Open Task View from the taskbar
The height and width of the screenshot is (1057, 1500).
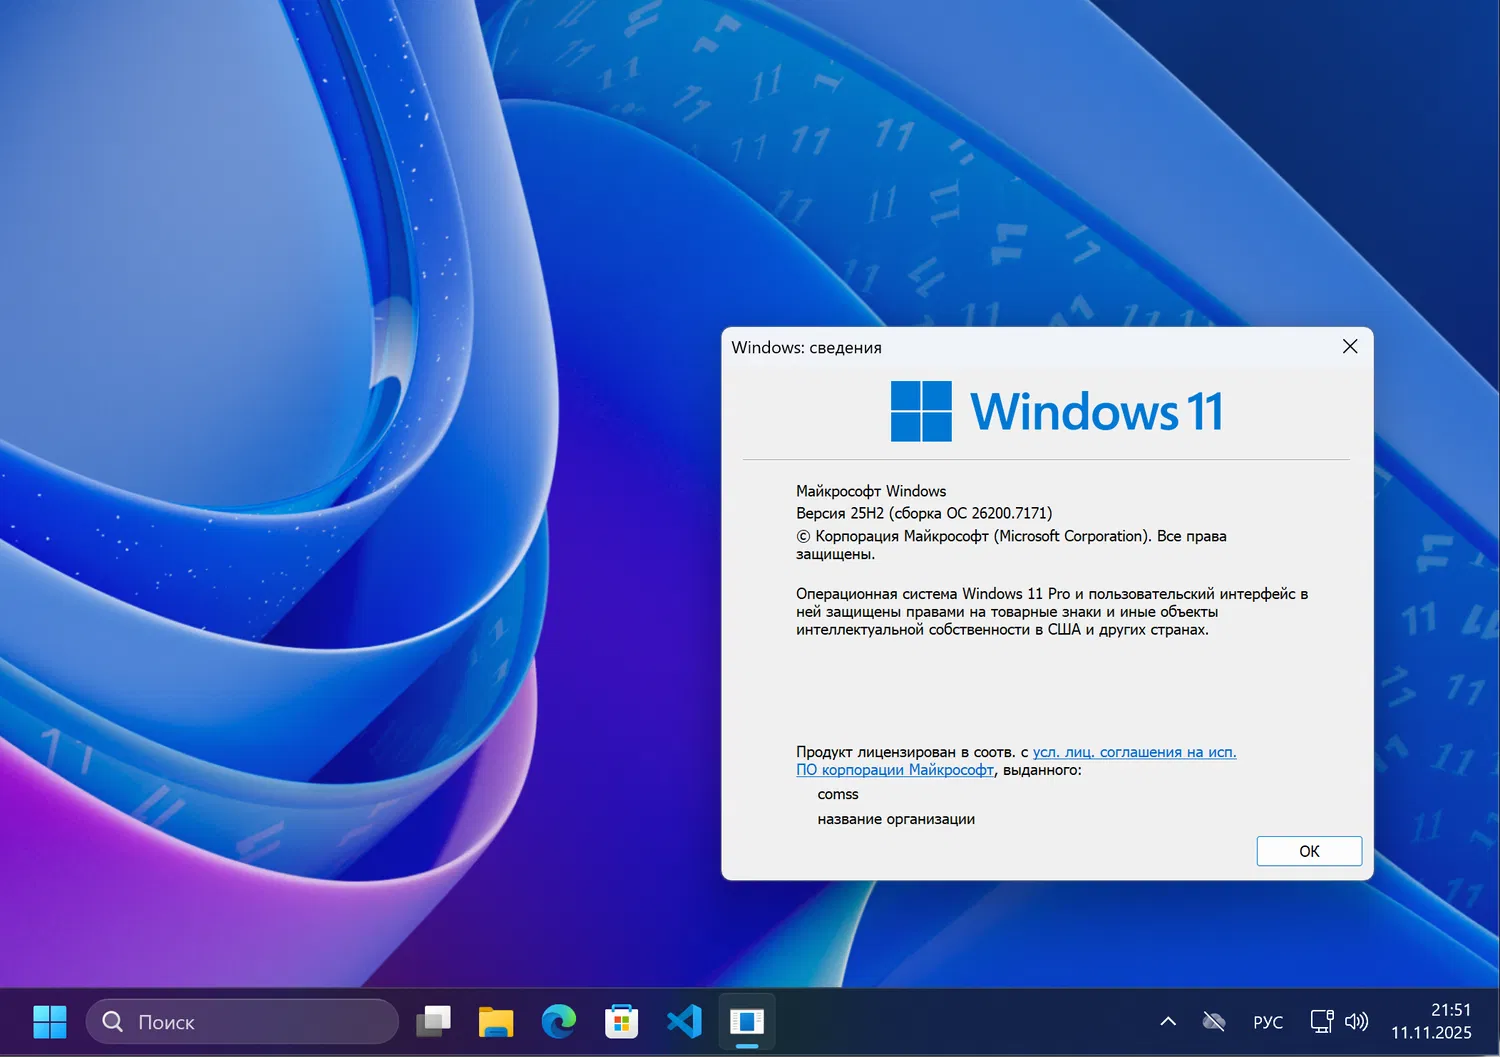(433, 1021)
